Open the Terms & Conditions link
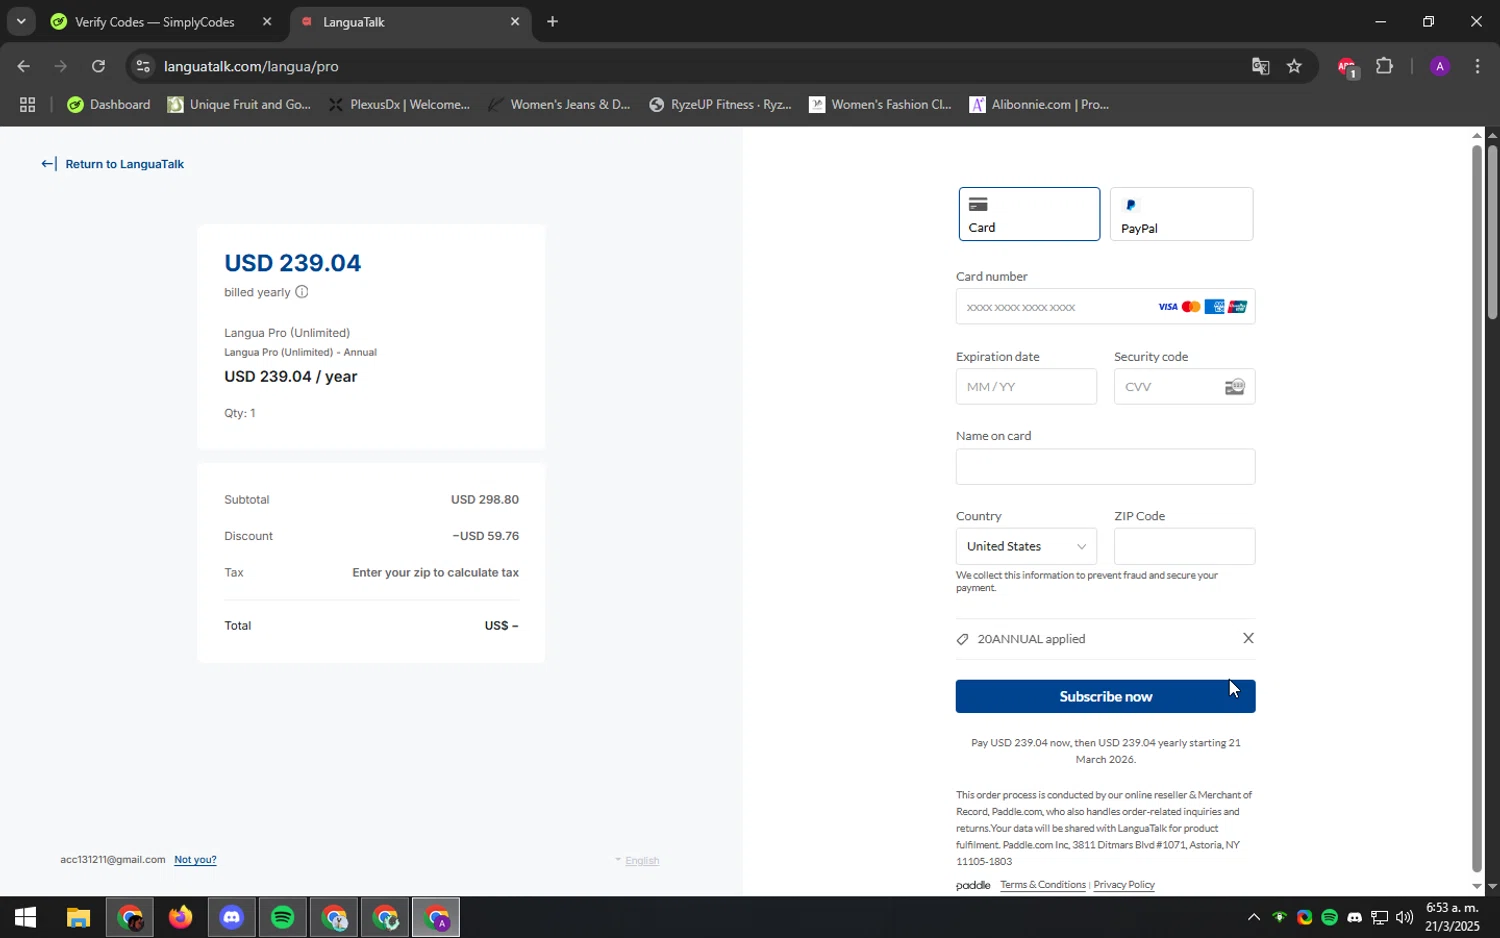Viewport: 1500px width, 938px height. tap(1042, 885)
